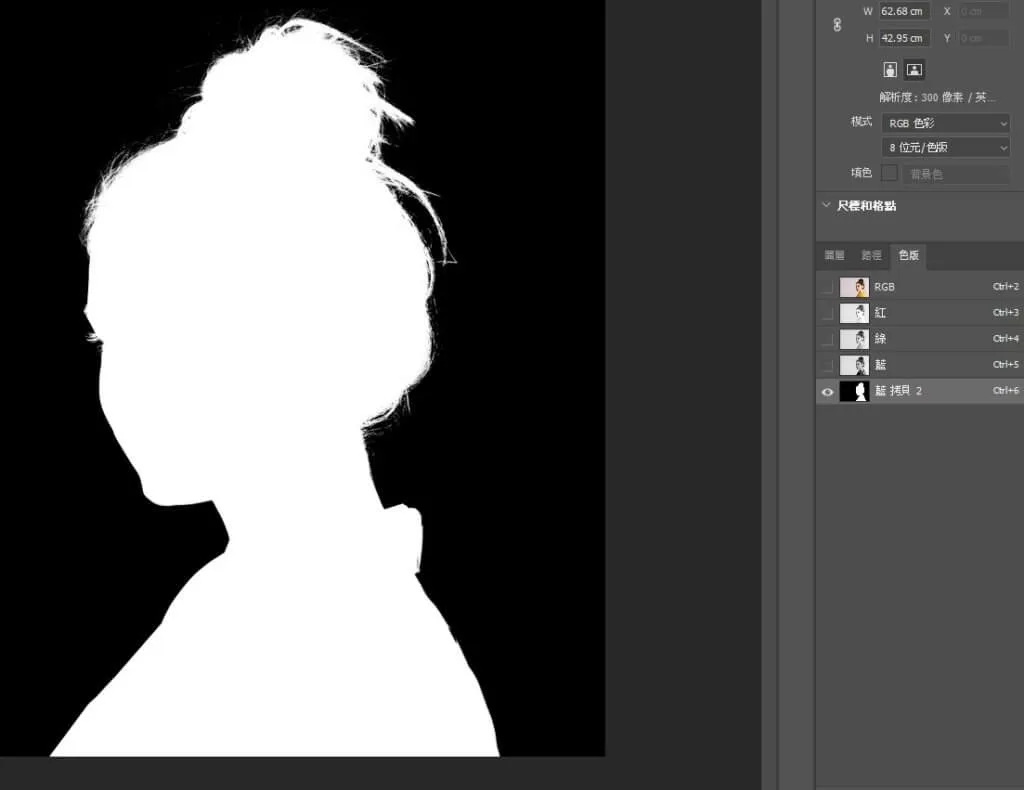Toggle the width-height constrain link icon
The image size is (1024, 790).
[x=837, y=25]
